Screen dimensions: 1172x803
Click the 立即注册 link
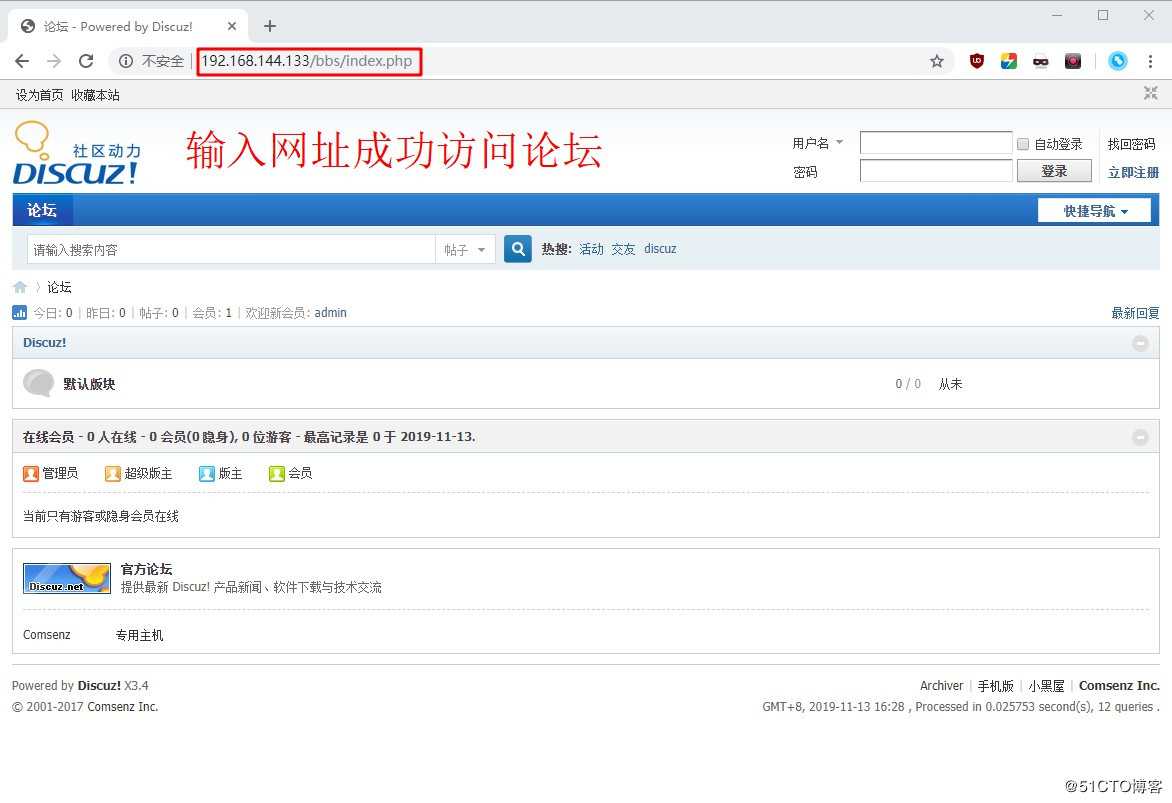pyautogui.click(x=1132, y=172)
